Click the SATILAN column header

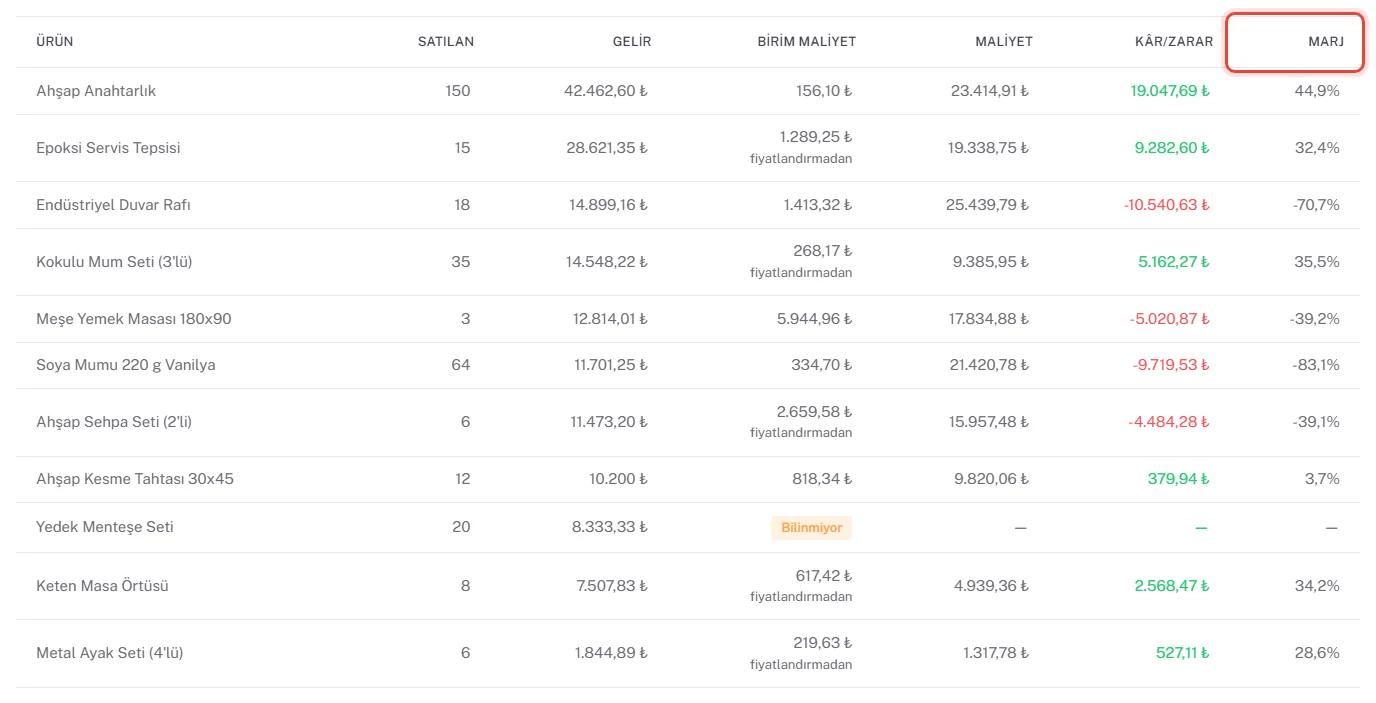[x=446, y=42]
